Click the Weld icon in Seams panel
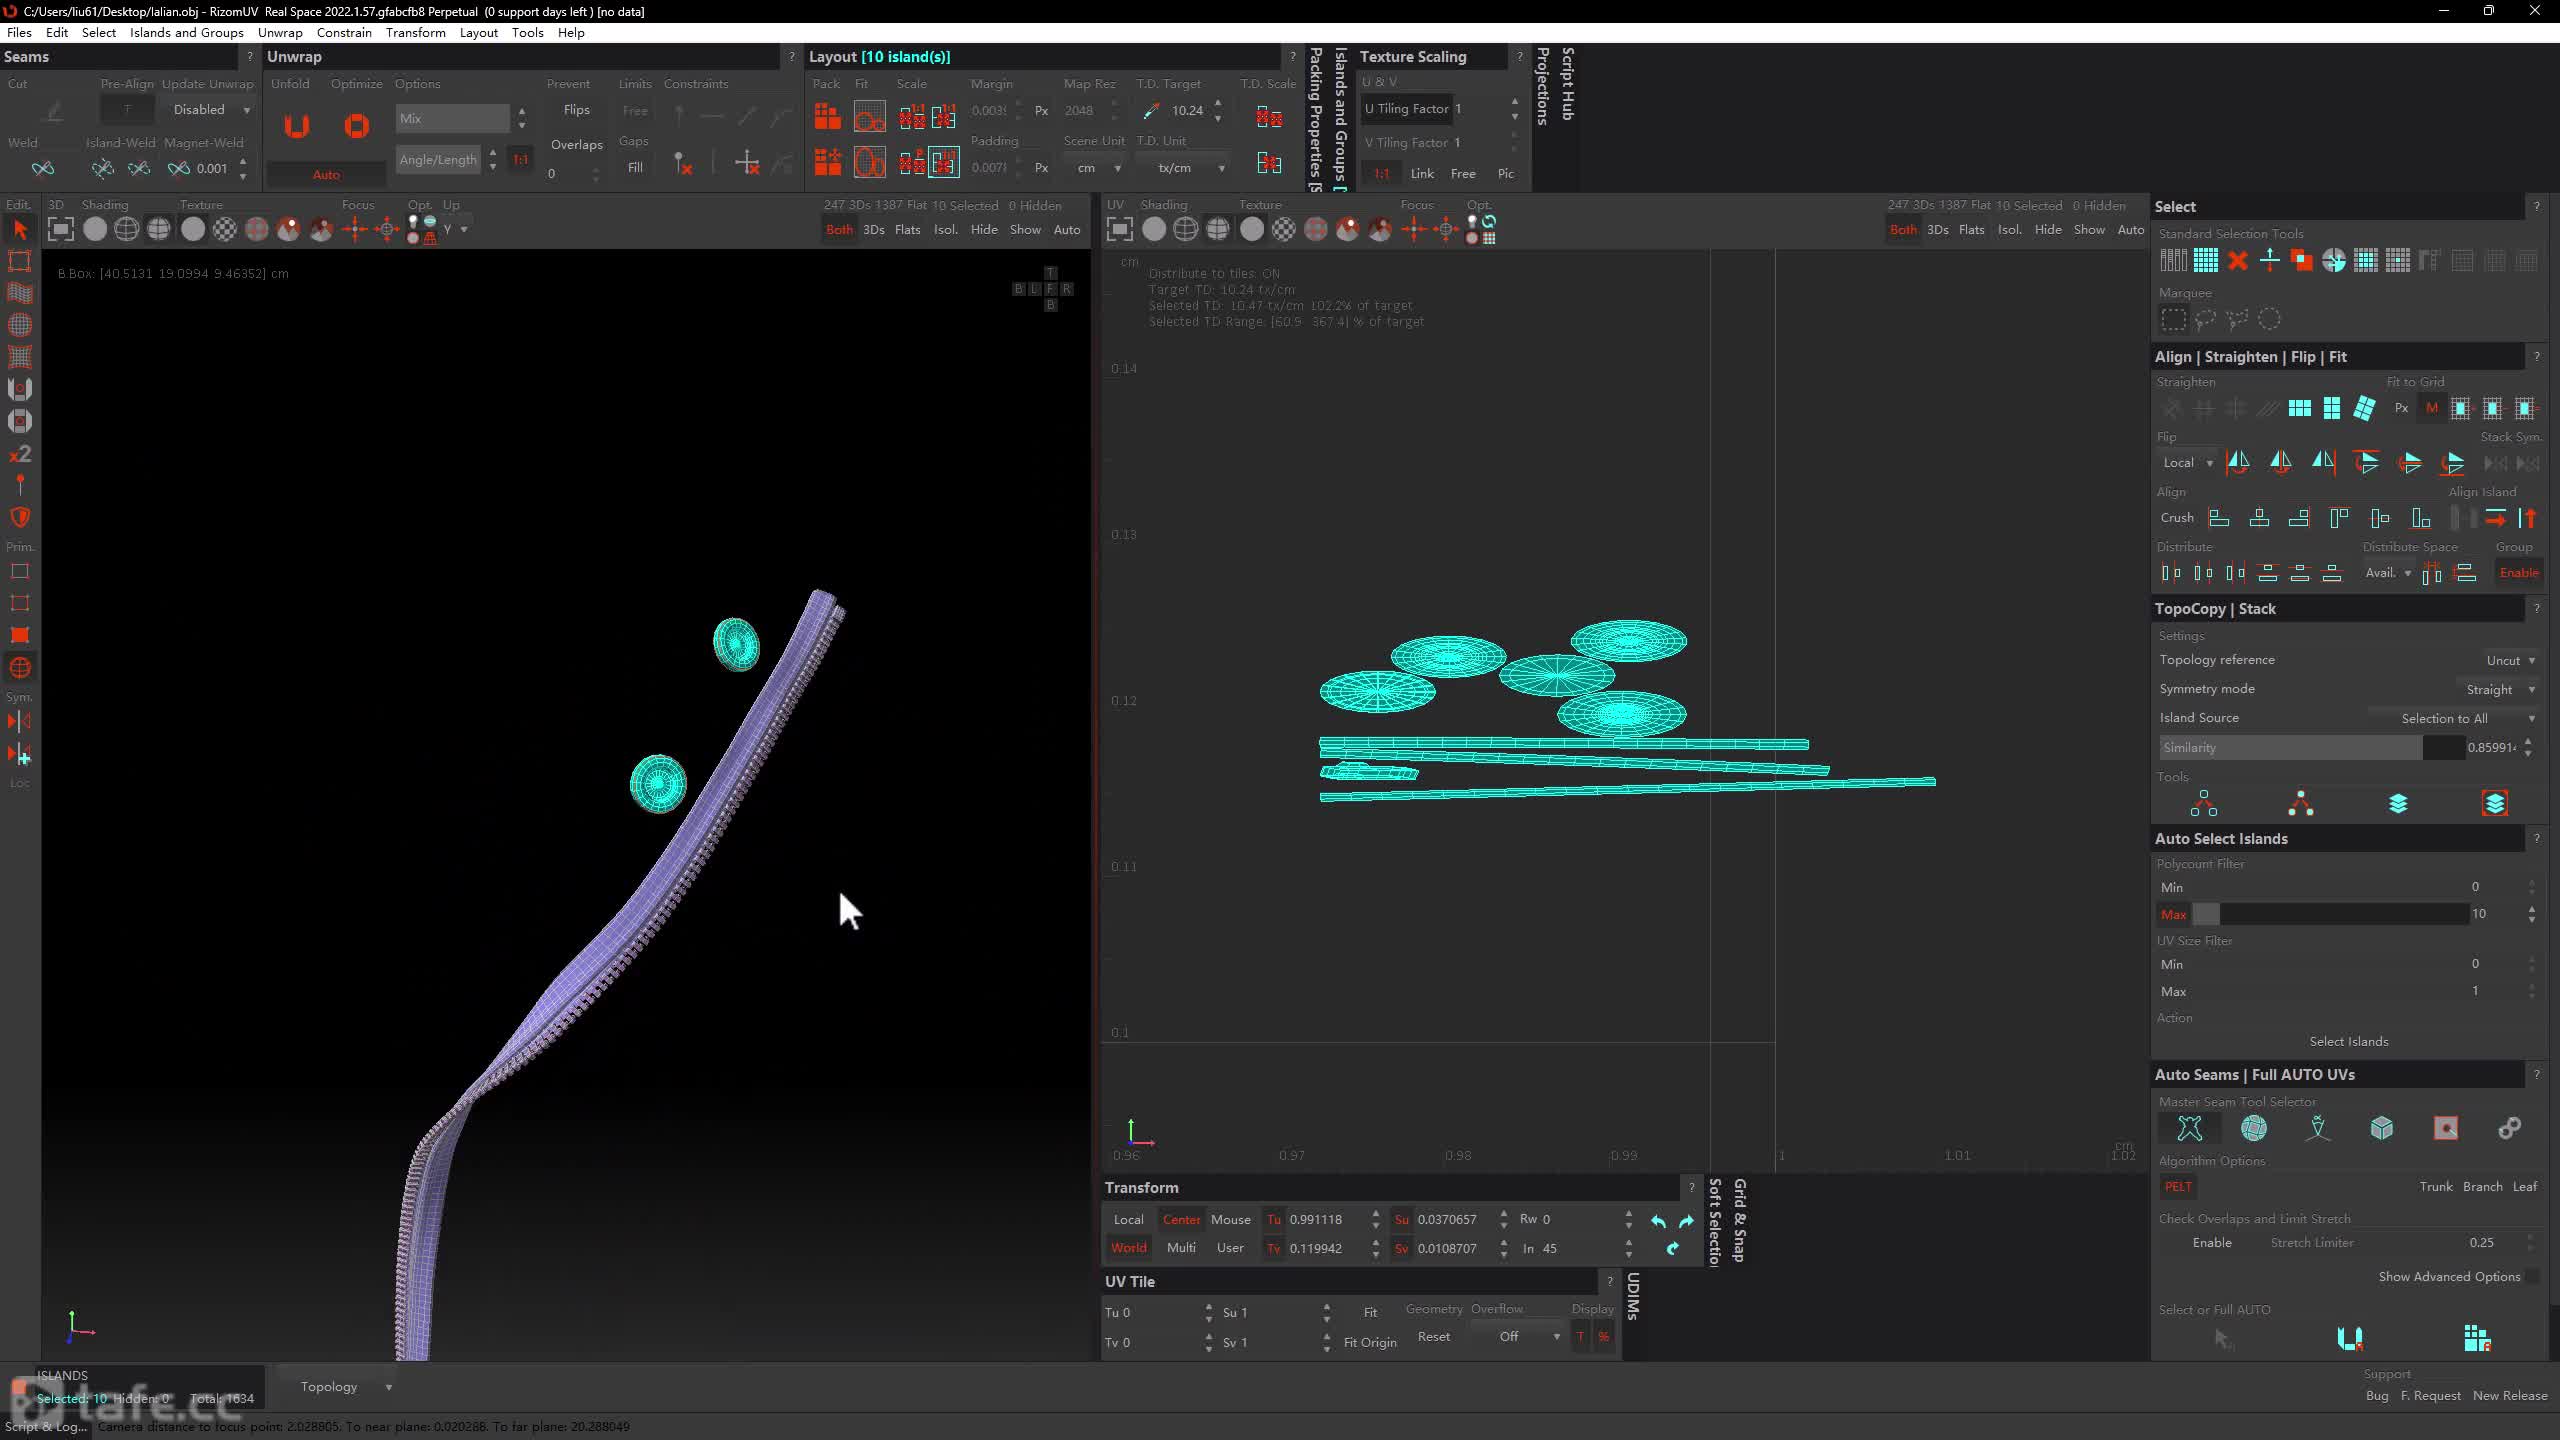This screenshot has width=2560, height=1440. (43, 168)
